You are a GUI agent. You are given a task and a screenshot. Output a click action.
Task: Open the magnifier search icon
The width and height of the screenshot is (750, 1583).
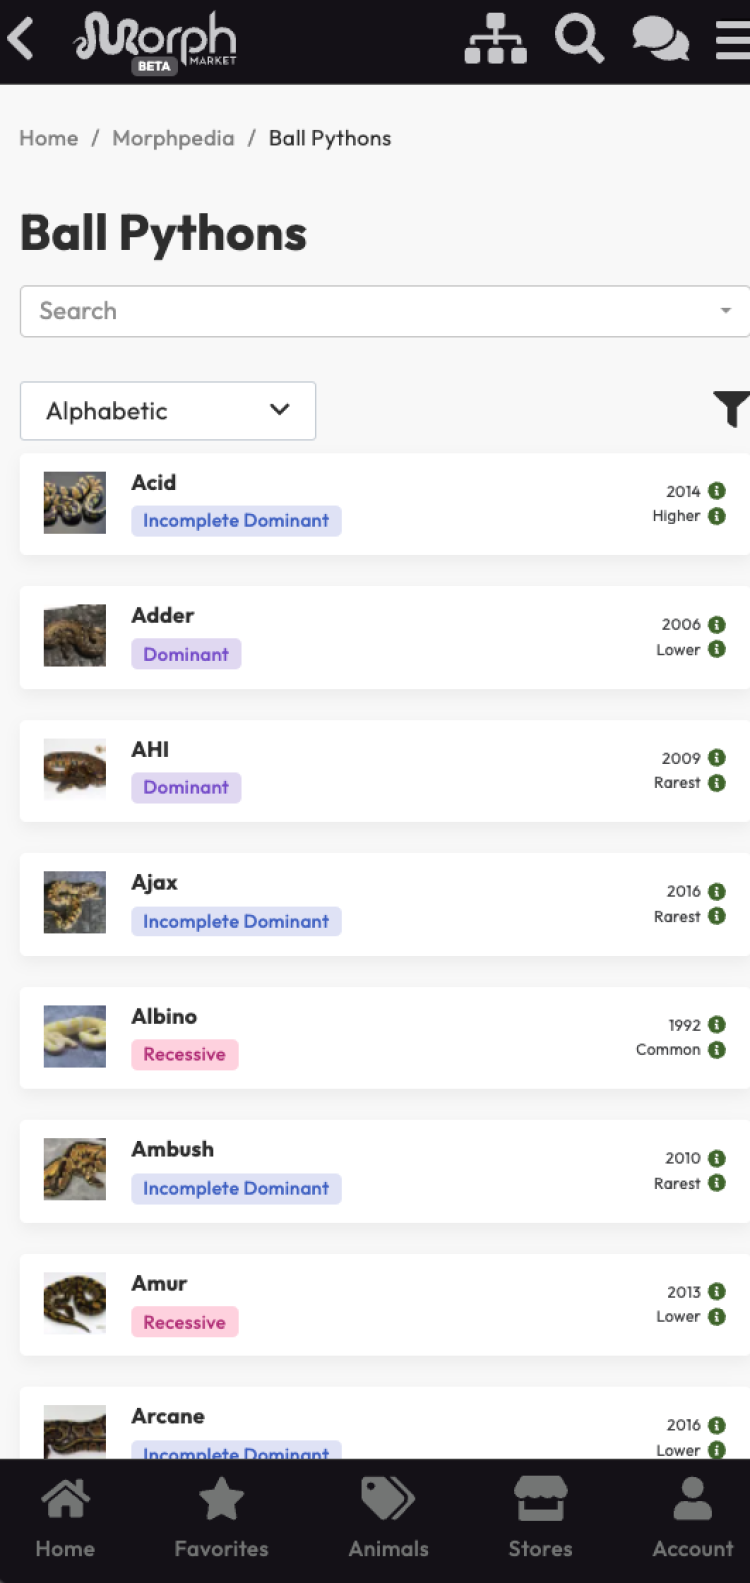(x=579, y=39)
